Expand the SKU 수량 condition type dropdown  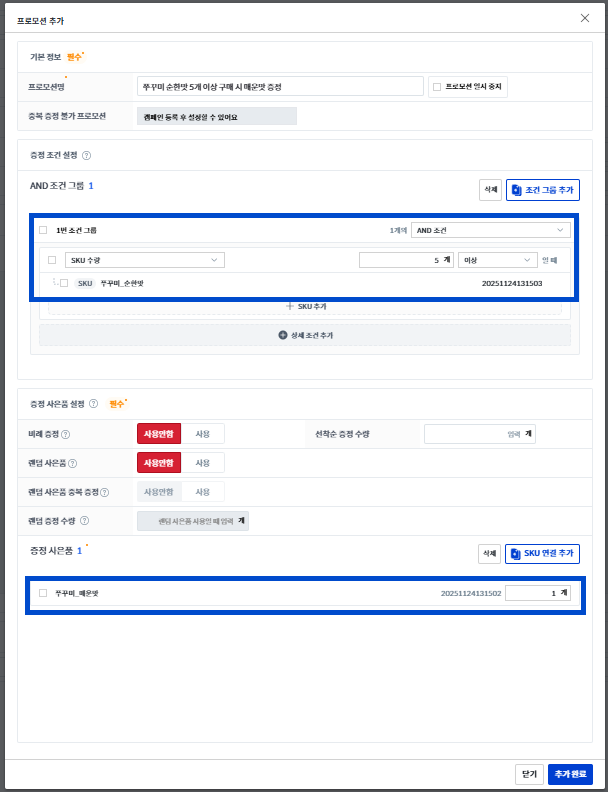pyautogui.click(x=145, y=260)
